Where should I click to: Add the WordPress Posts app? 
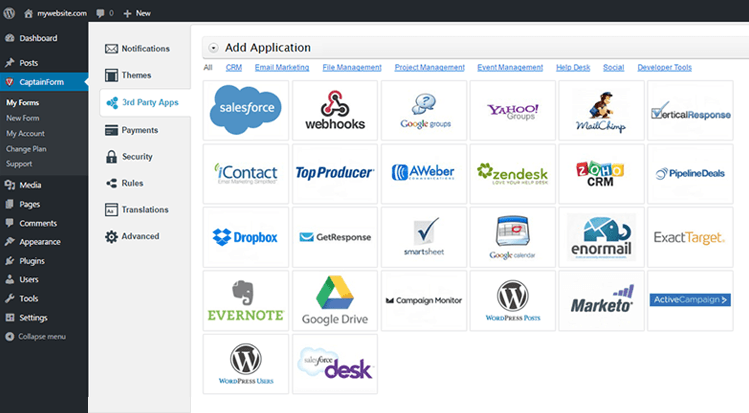pyautogui.click(x=513, y=301)
